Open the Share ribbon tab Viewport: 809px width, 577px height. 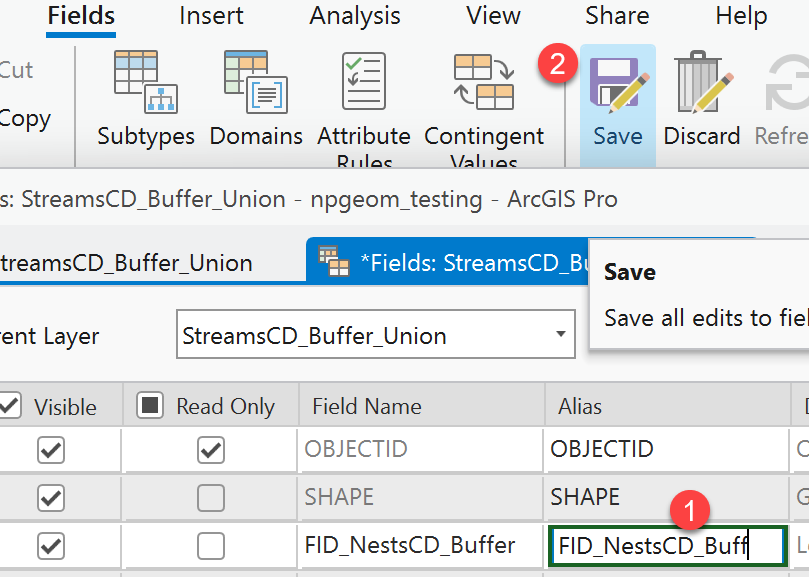(x=616, y=16)
